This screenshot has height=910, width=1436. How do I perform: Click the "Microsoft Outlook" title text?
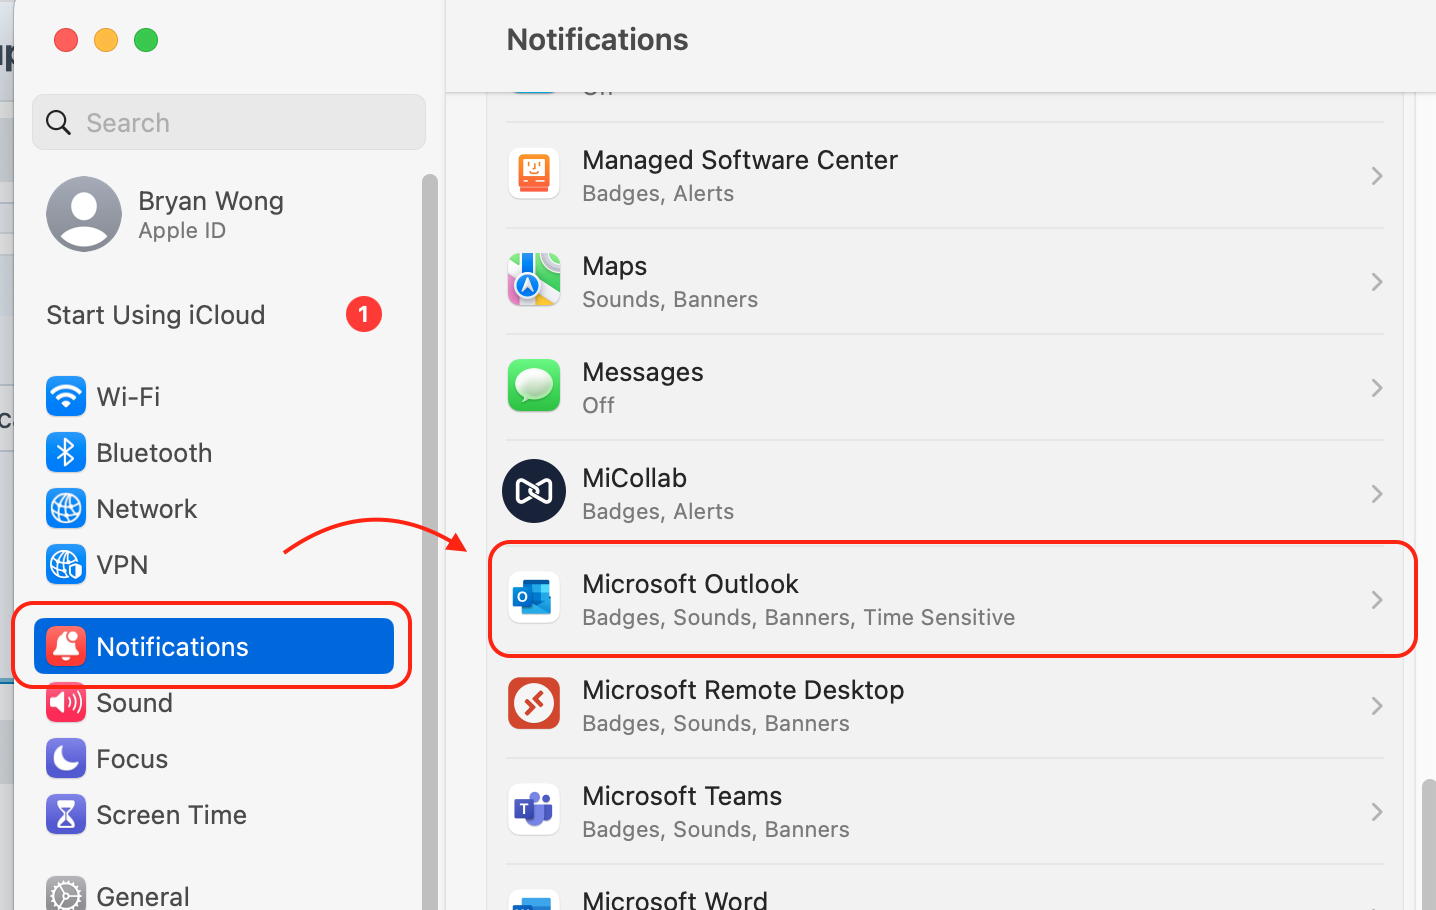690,584
